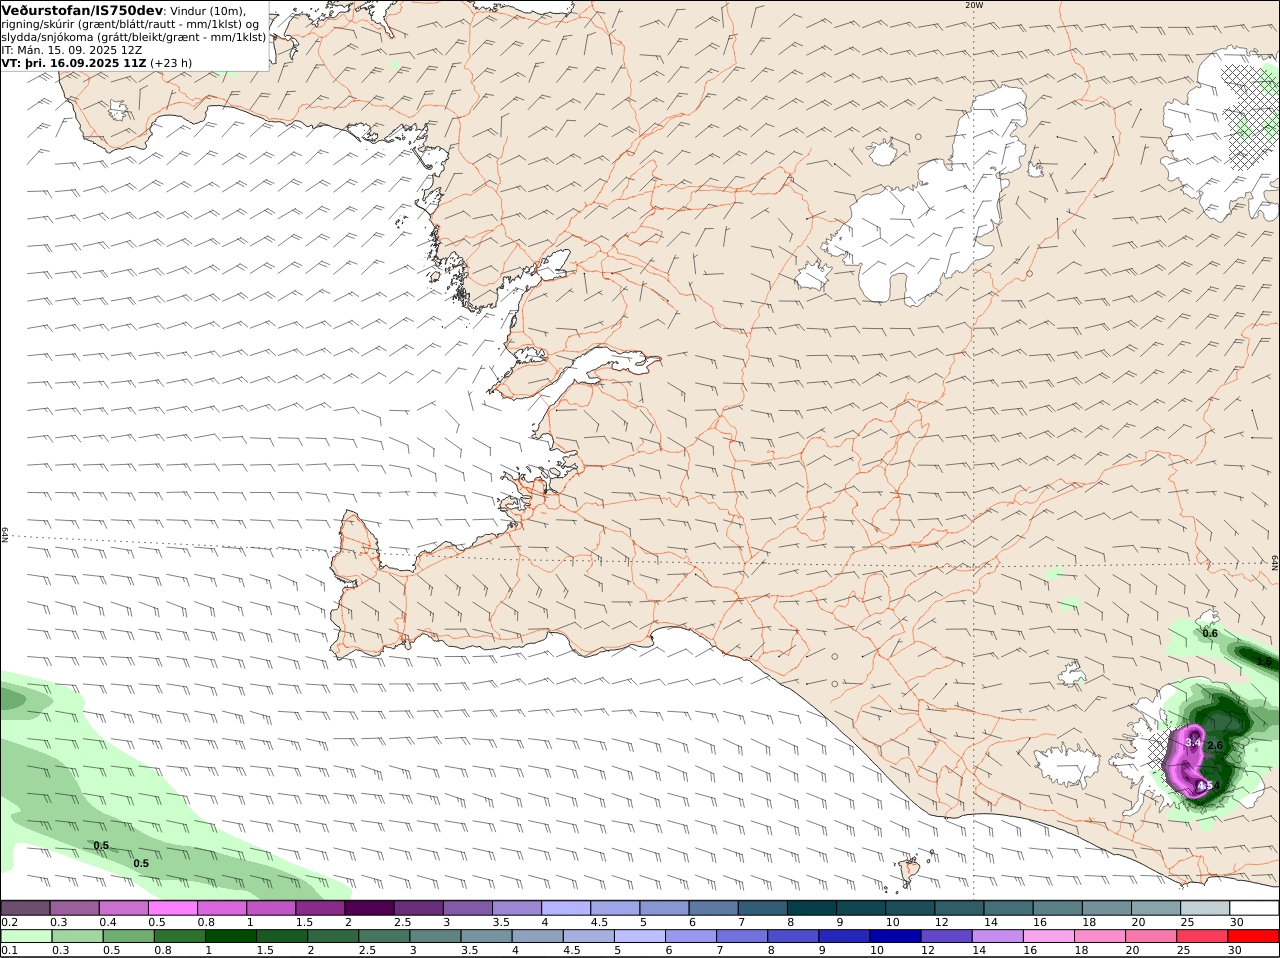Click the '20W' longitude label
This screenshot has height=958, width=1280.
(x=974, y=5)
